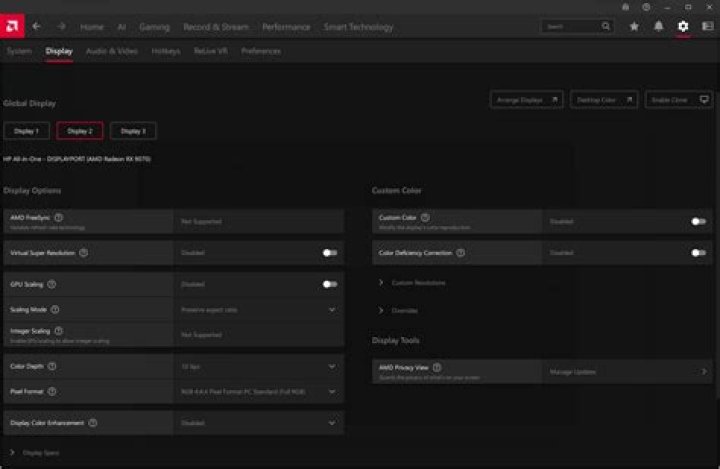Select Display 2 button
The width and height of the screenshot is (720, 469).
pos(80,131)
